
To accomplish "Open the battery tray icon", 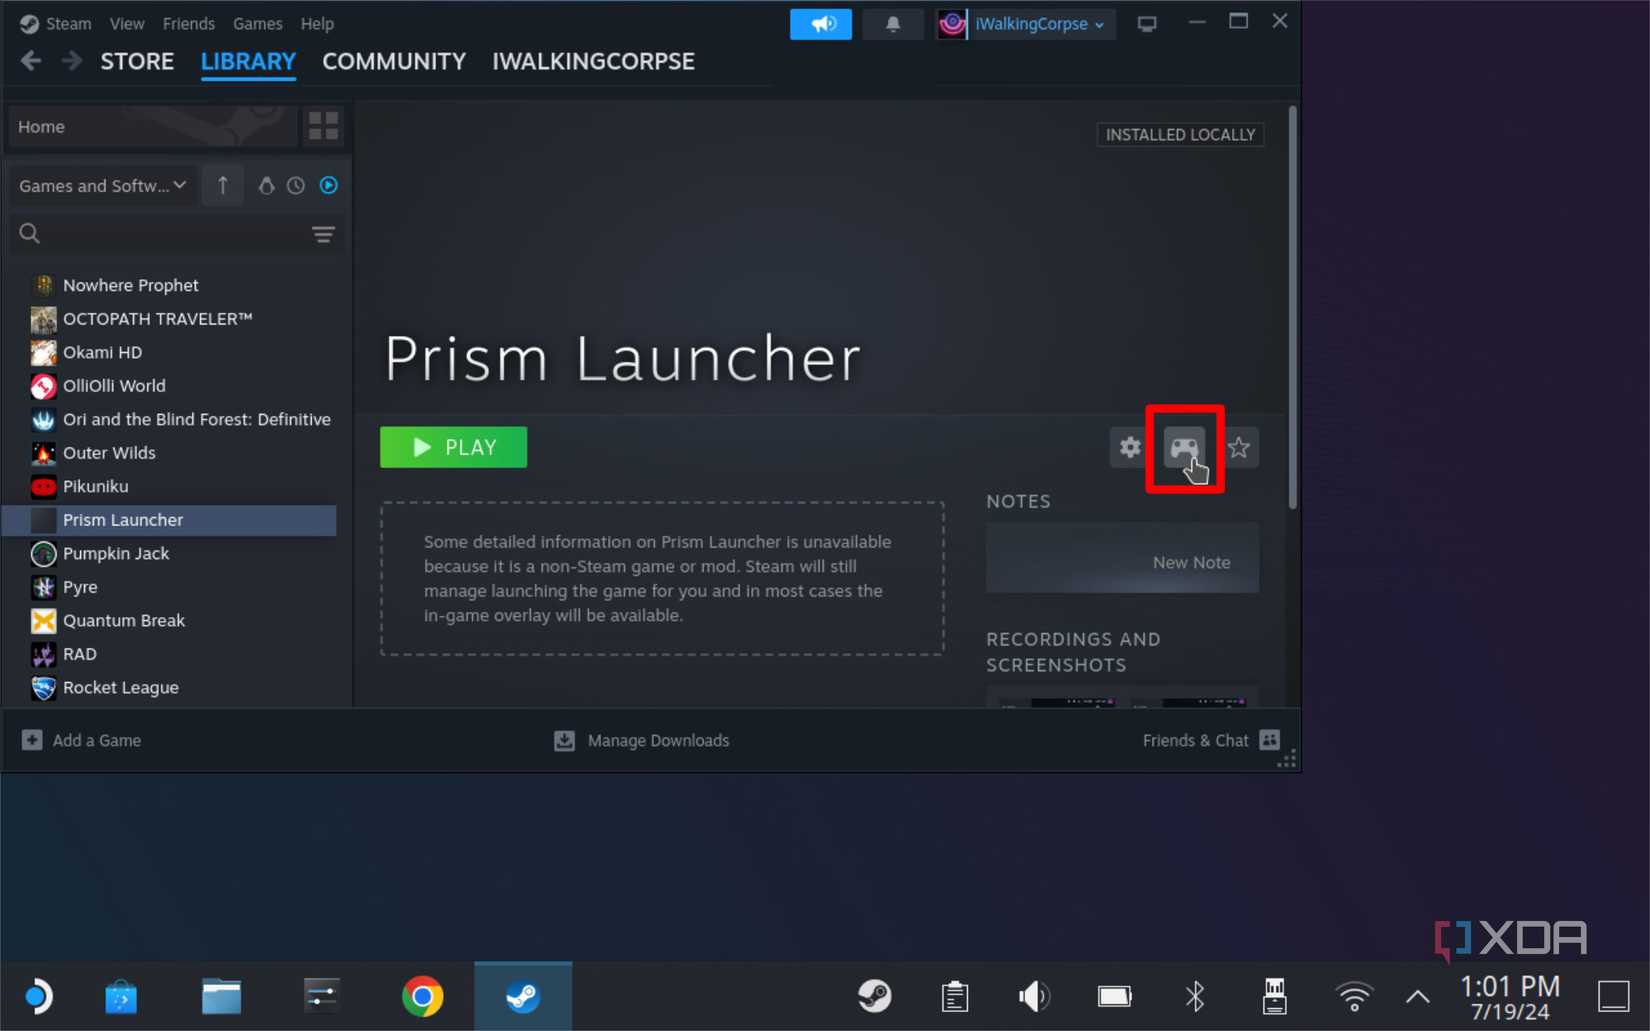I will click(1114, 996).
